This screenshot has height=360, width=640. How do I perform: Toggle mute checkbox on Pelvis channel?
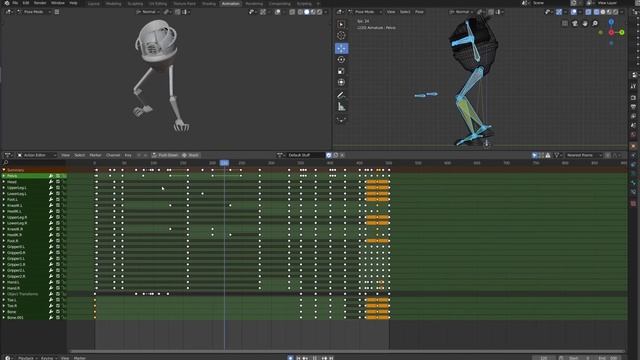58,176
